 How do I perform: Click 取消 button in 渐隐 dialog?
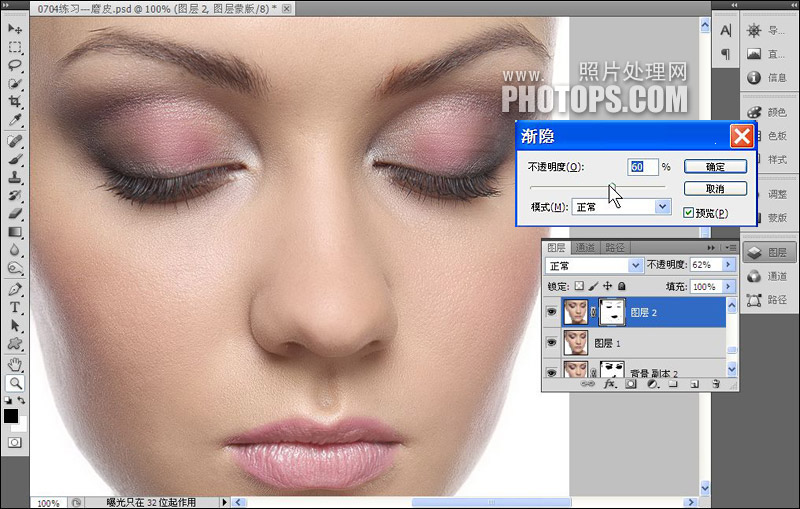[x=715, y=189]
